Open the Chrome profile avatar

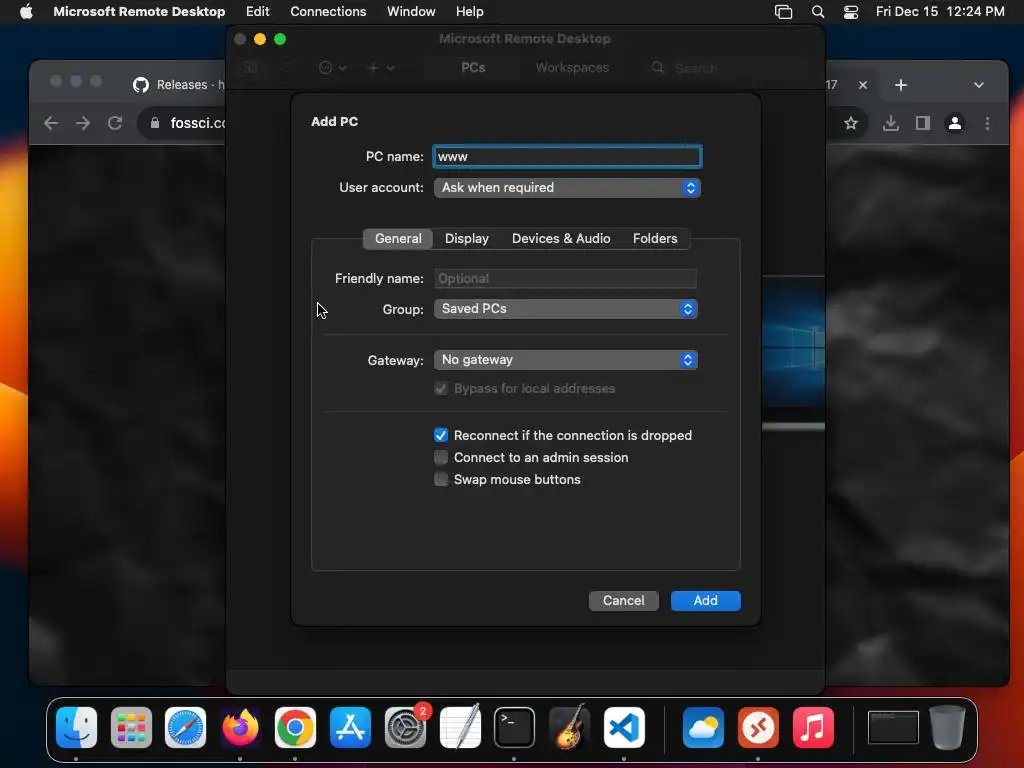click(955, 123)
